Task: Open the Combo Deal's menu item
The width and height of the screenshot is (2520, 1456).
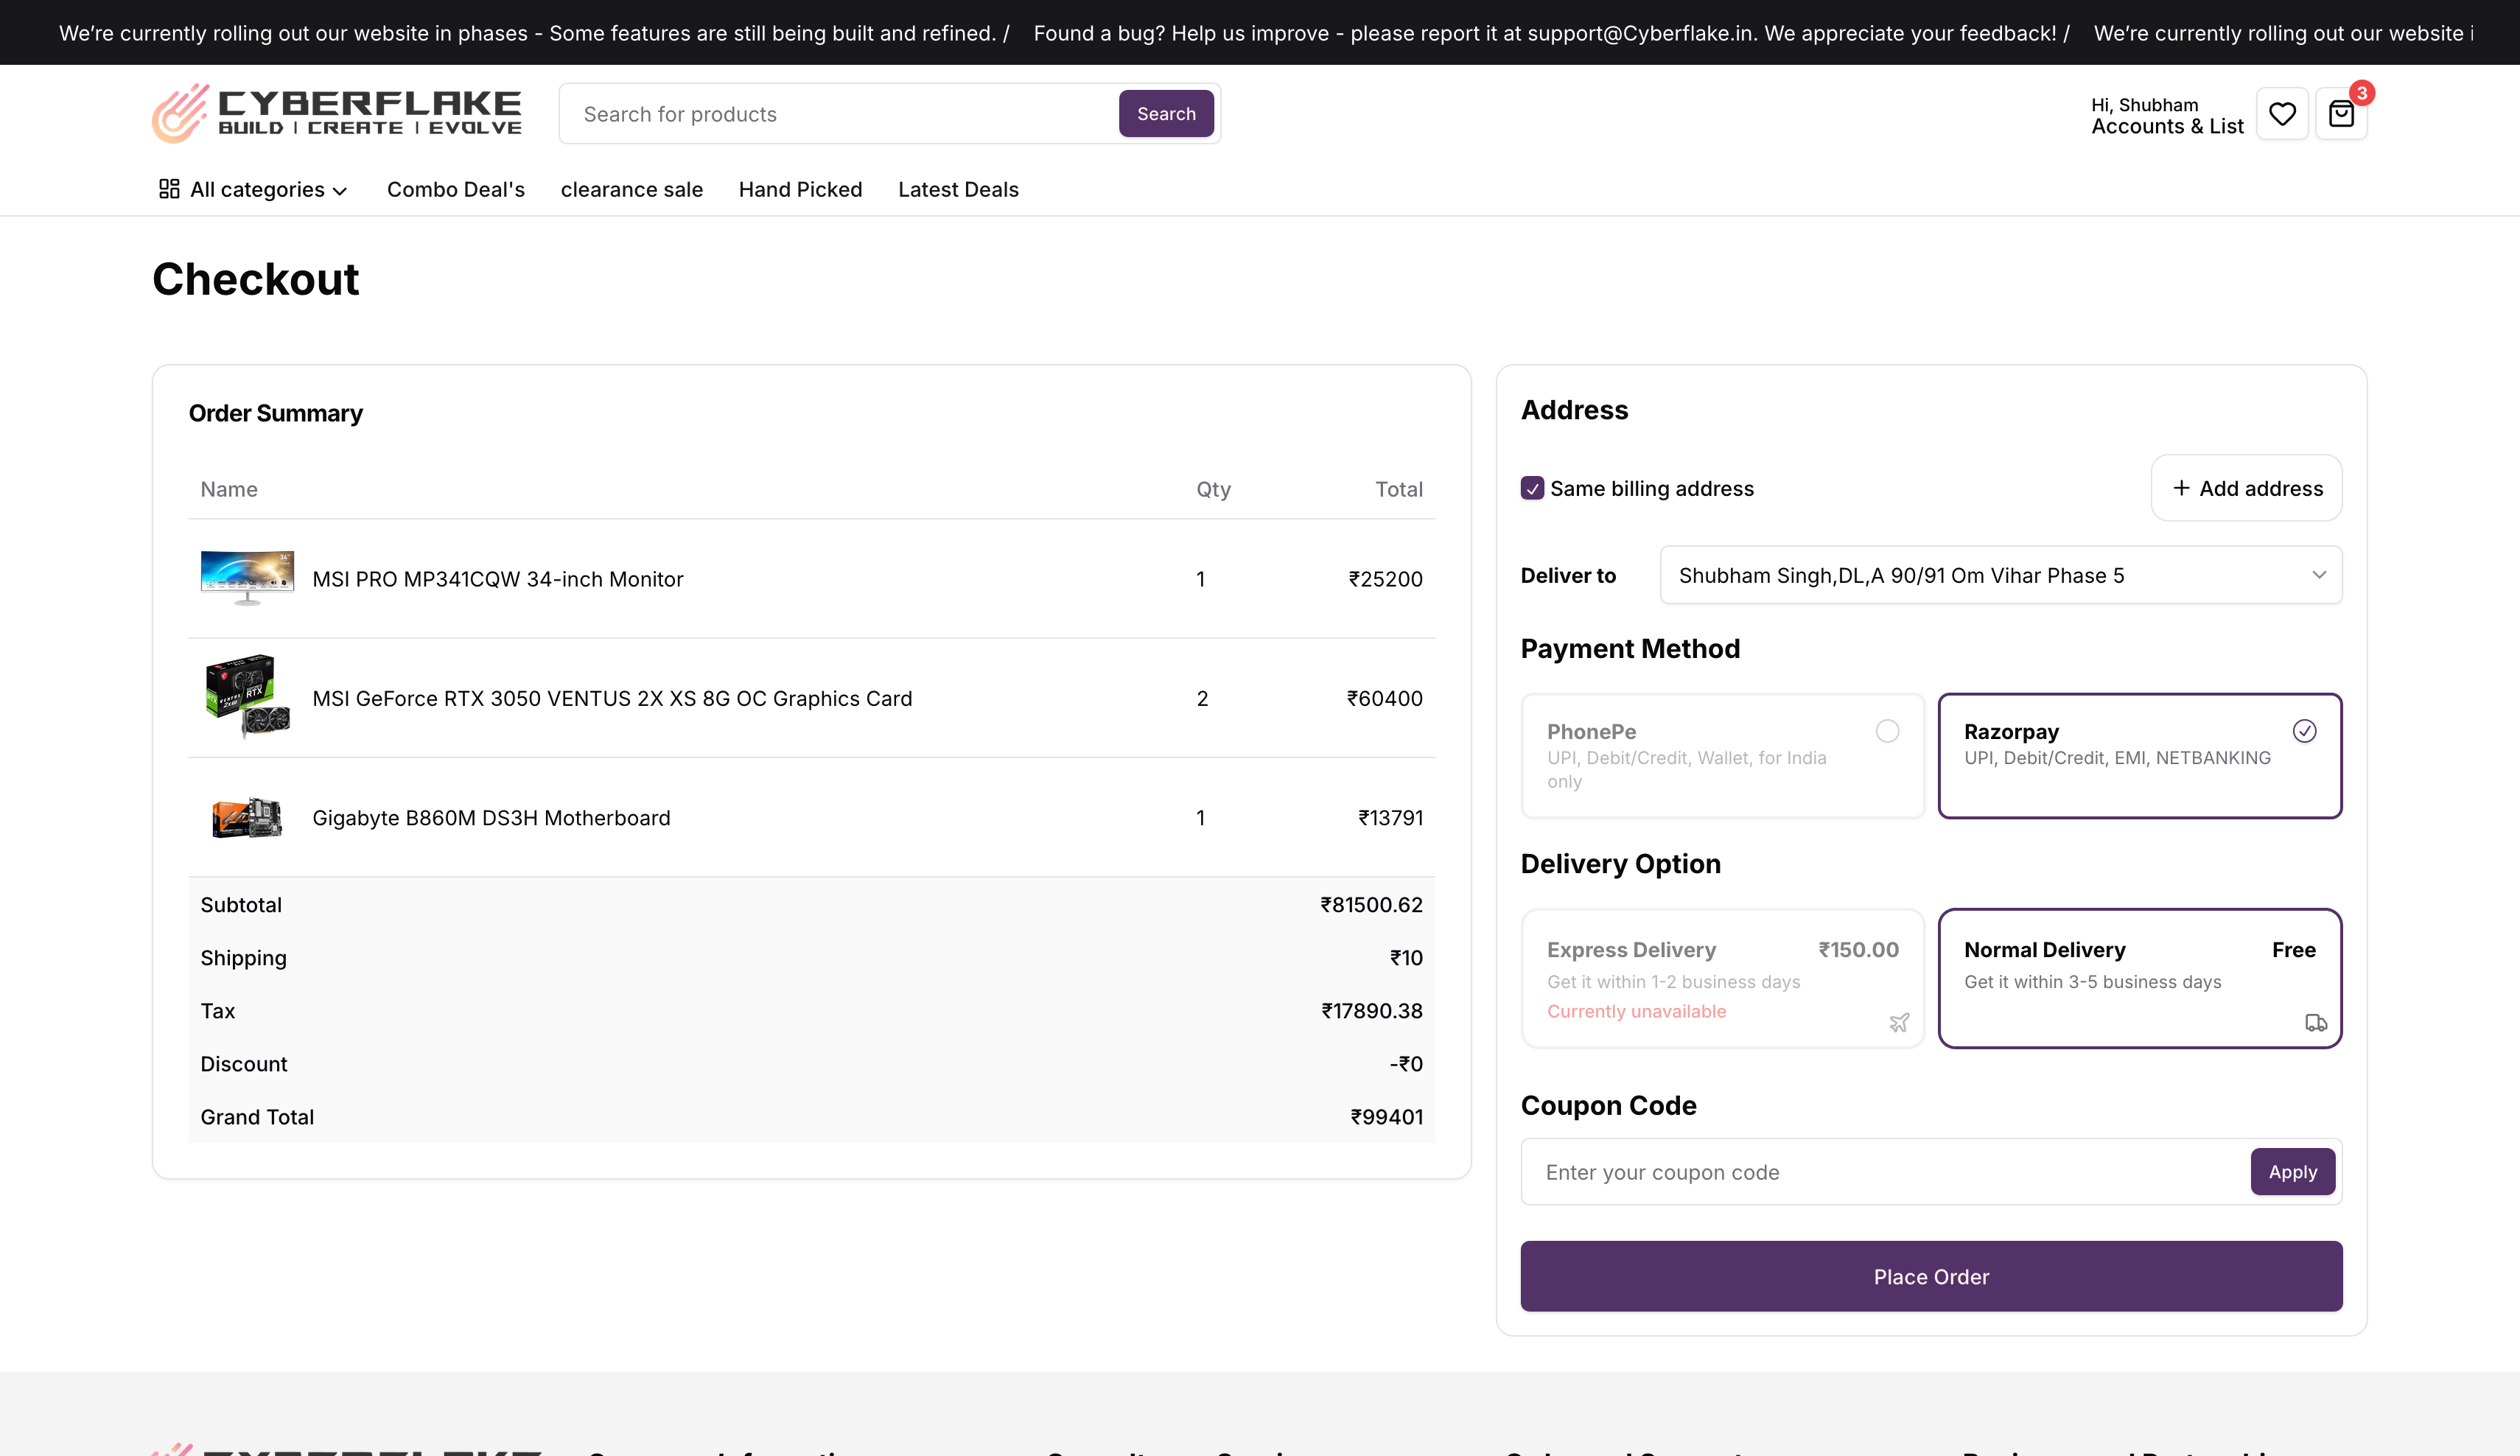Action: tap(455, 190)
